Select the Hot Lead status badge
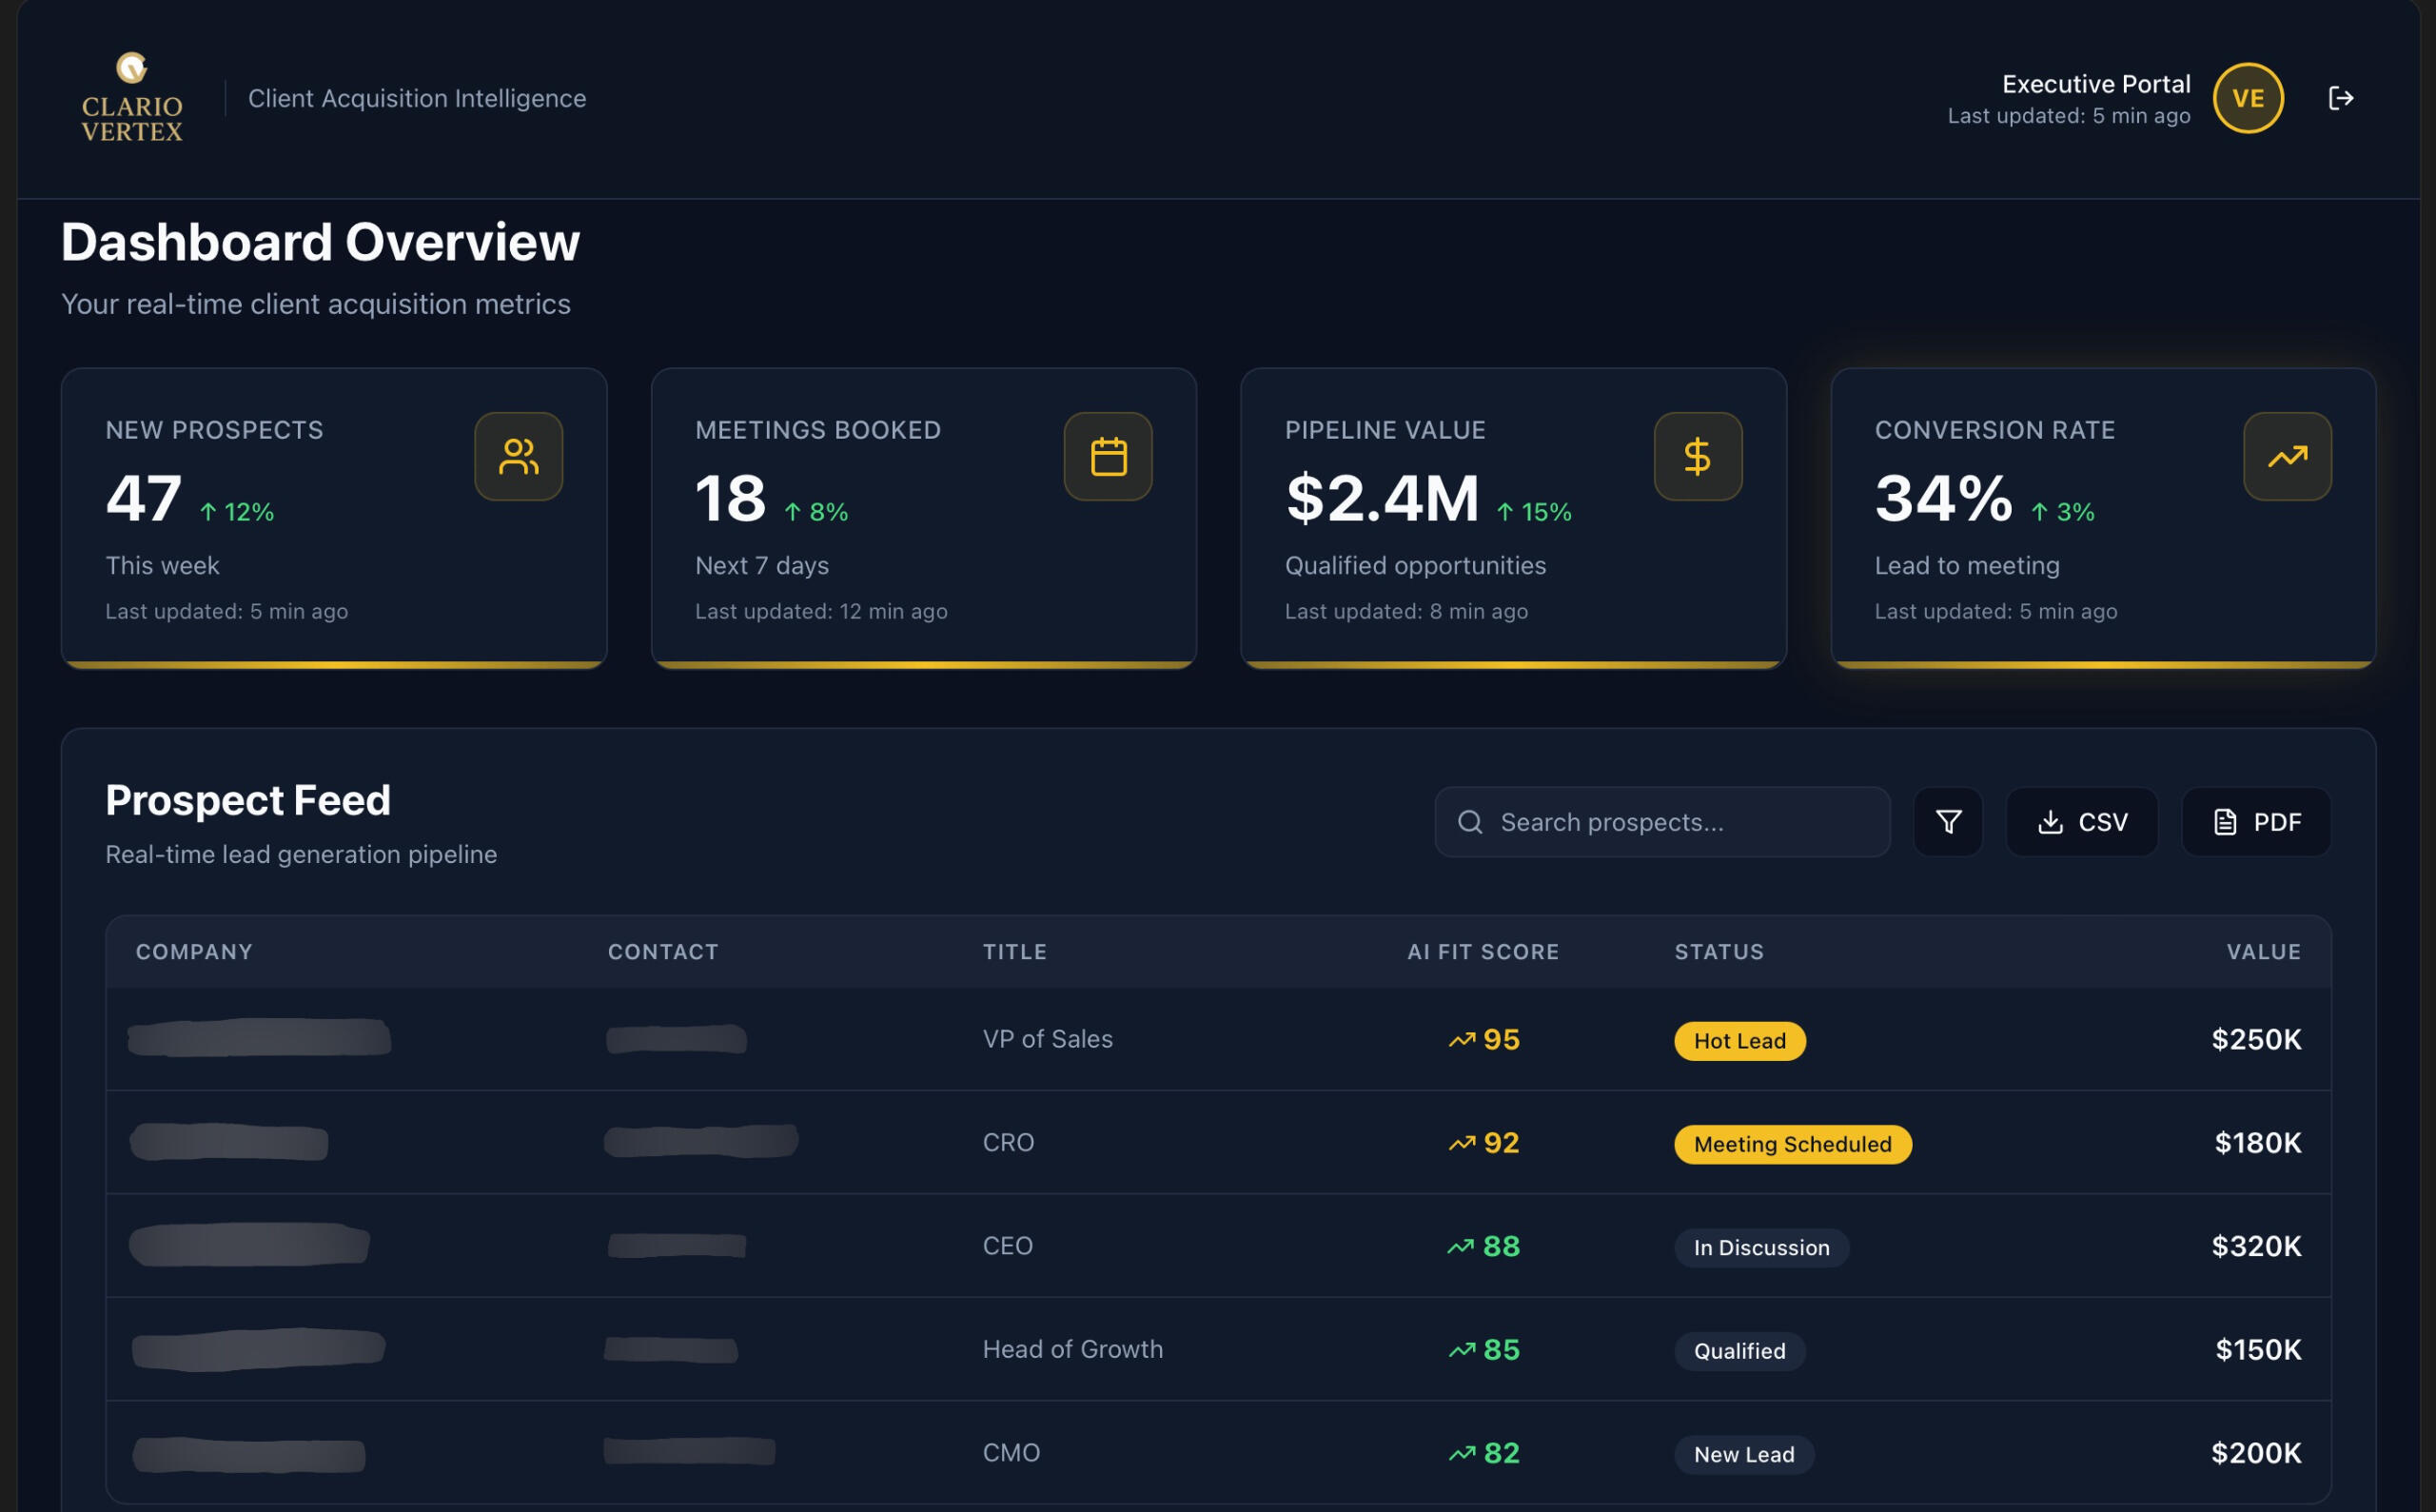Screen dimensions: 2436x1512 [1739, 1041]
